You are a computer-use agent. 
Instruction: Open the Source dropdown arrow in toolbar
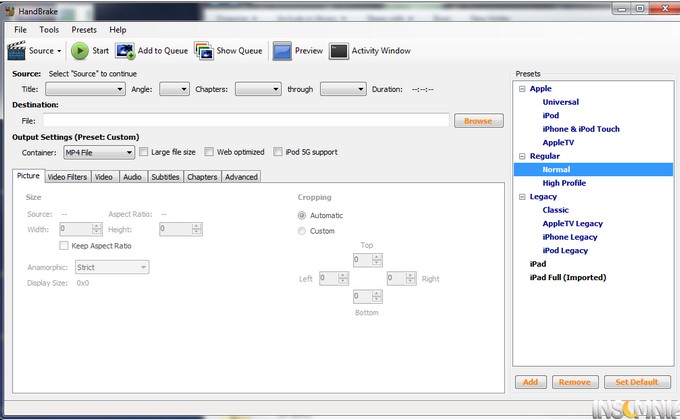coord(59,51)
